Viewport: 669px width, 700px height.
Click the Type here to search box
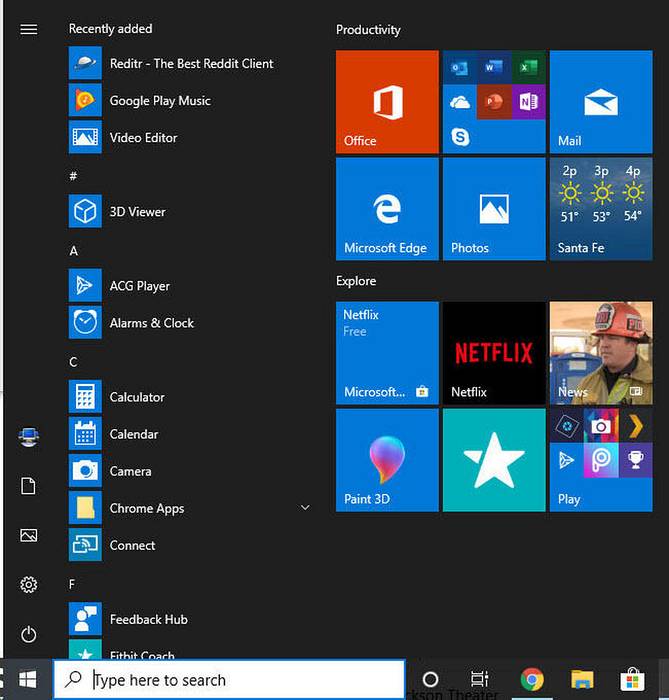coord(230,680)
